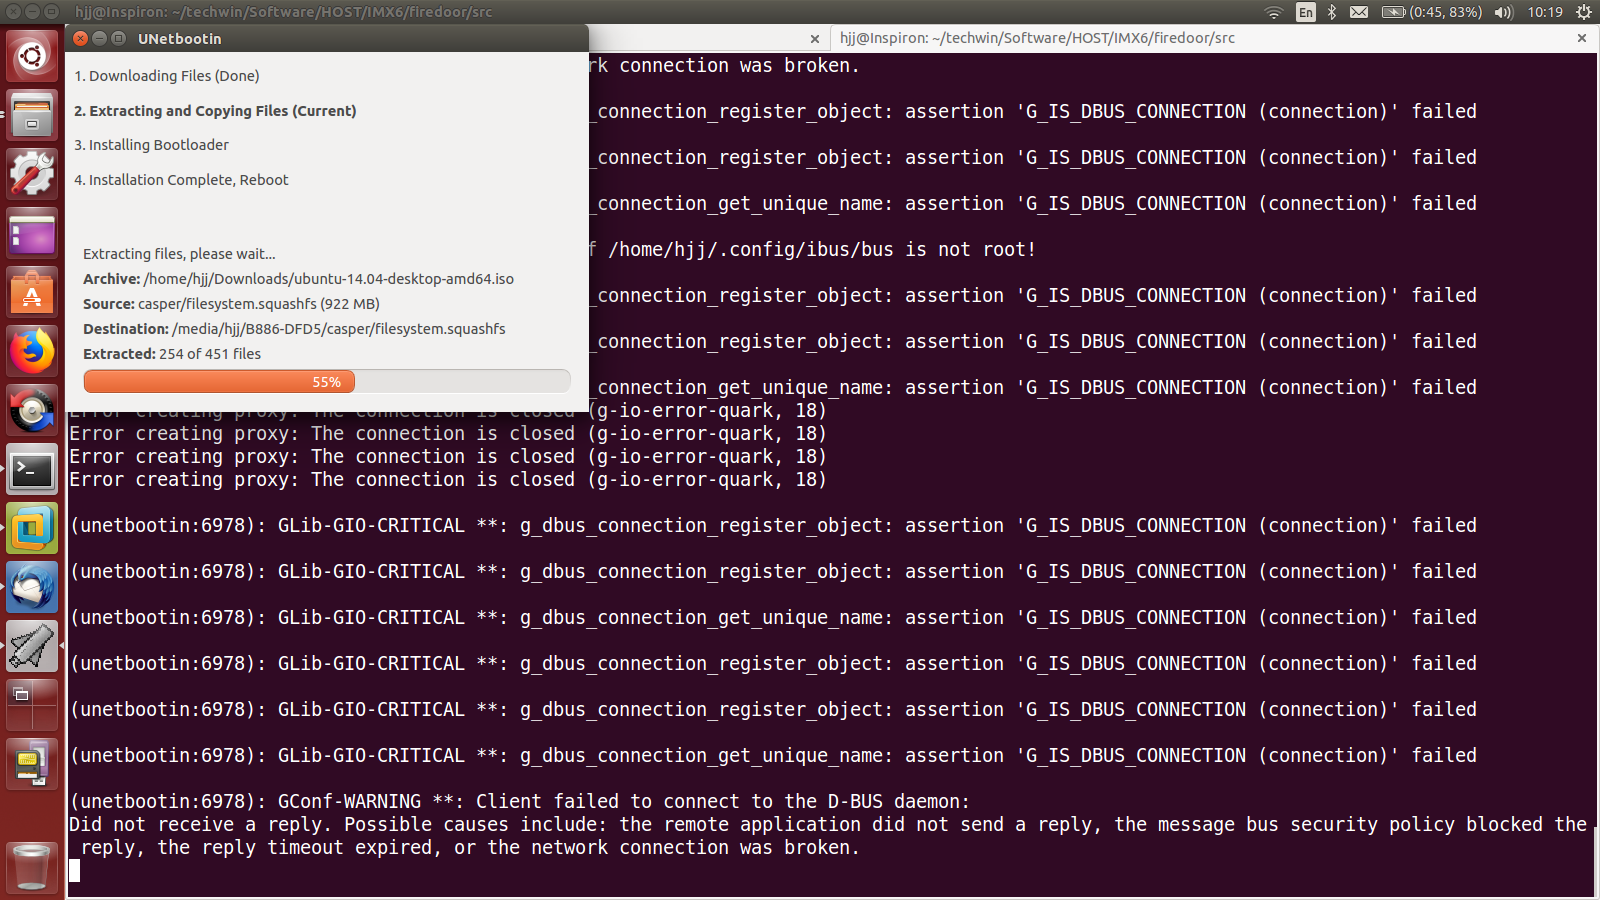Select step 3 Installing Bootloader
1600x900 pixels.
[x=151, y=145]
